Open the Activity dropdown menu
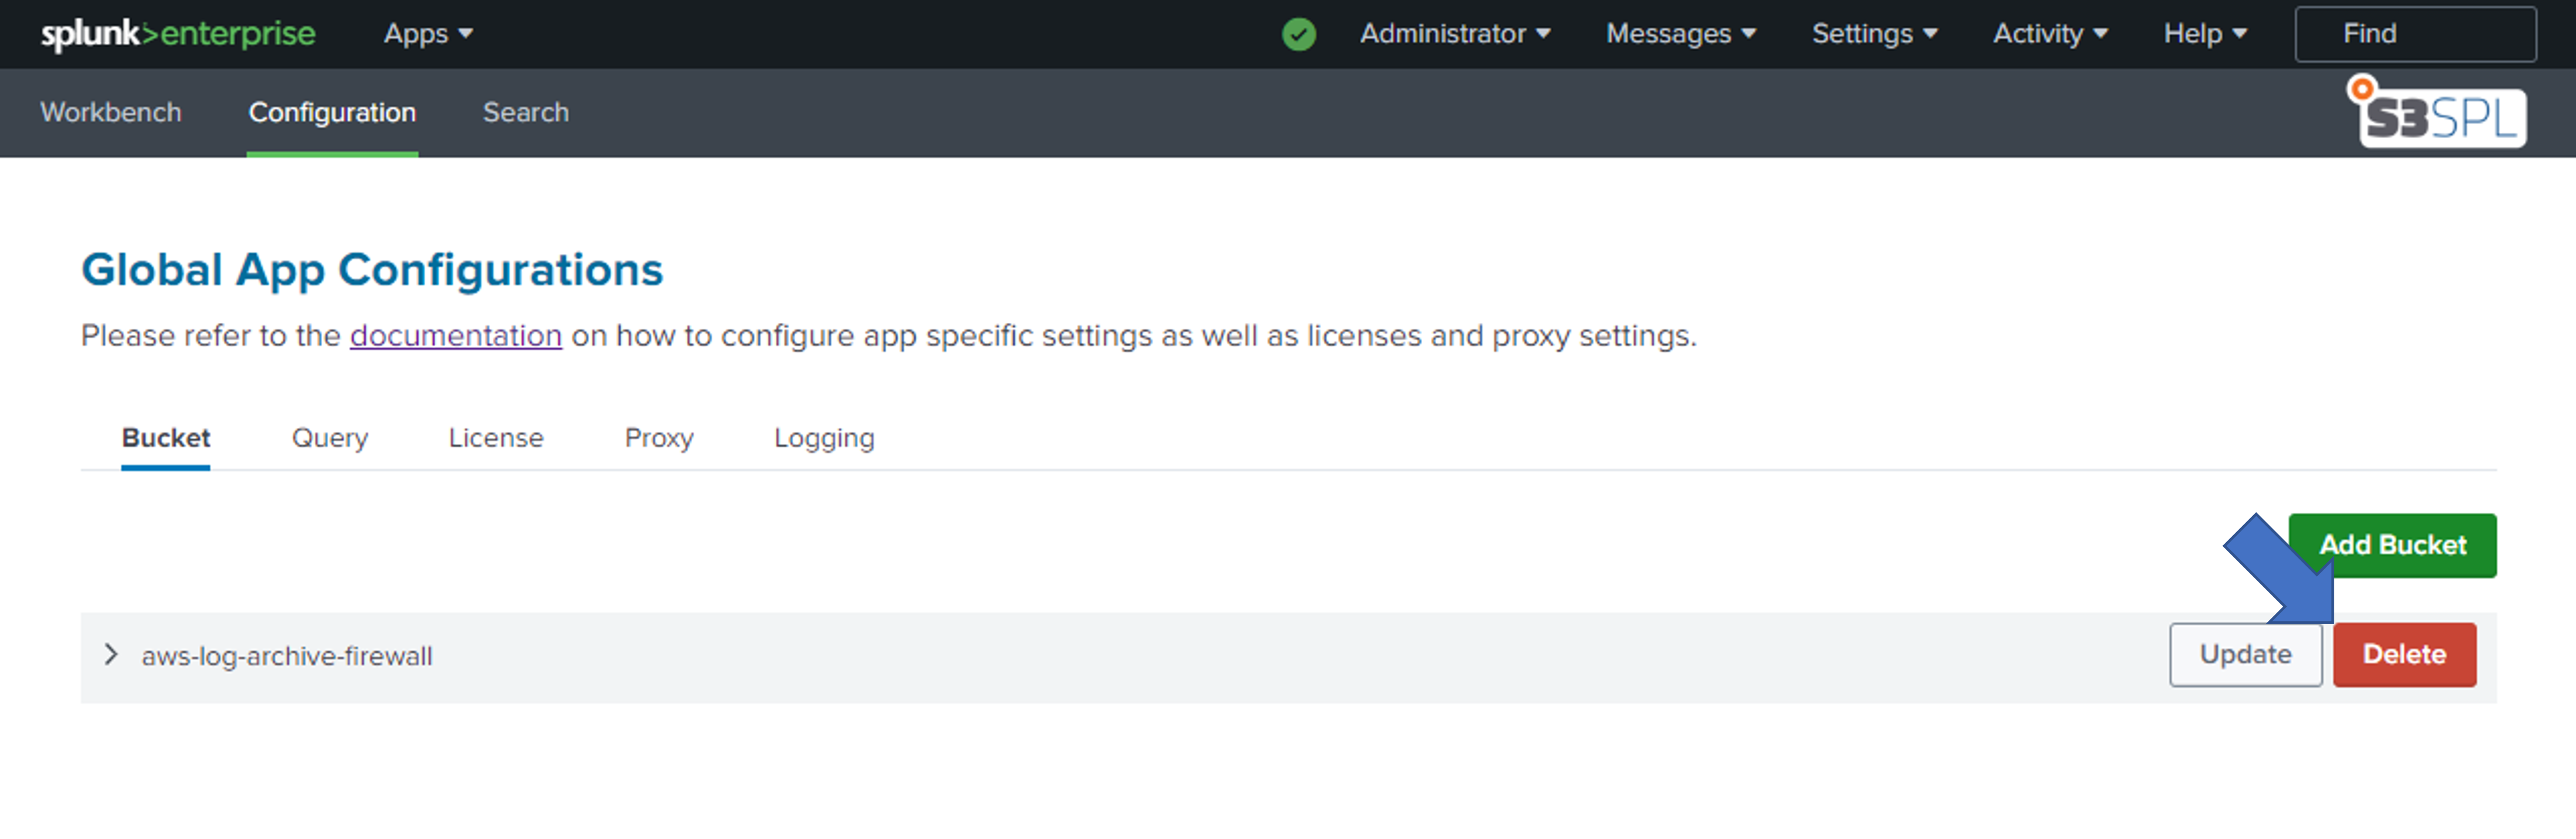Screen dimensions: 2576x839 2050,34
